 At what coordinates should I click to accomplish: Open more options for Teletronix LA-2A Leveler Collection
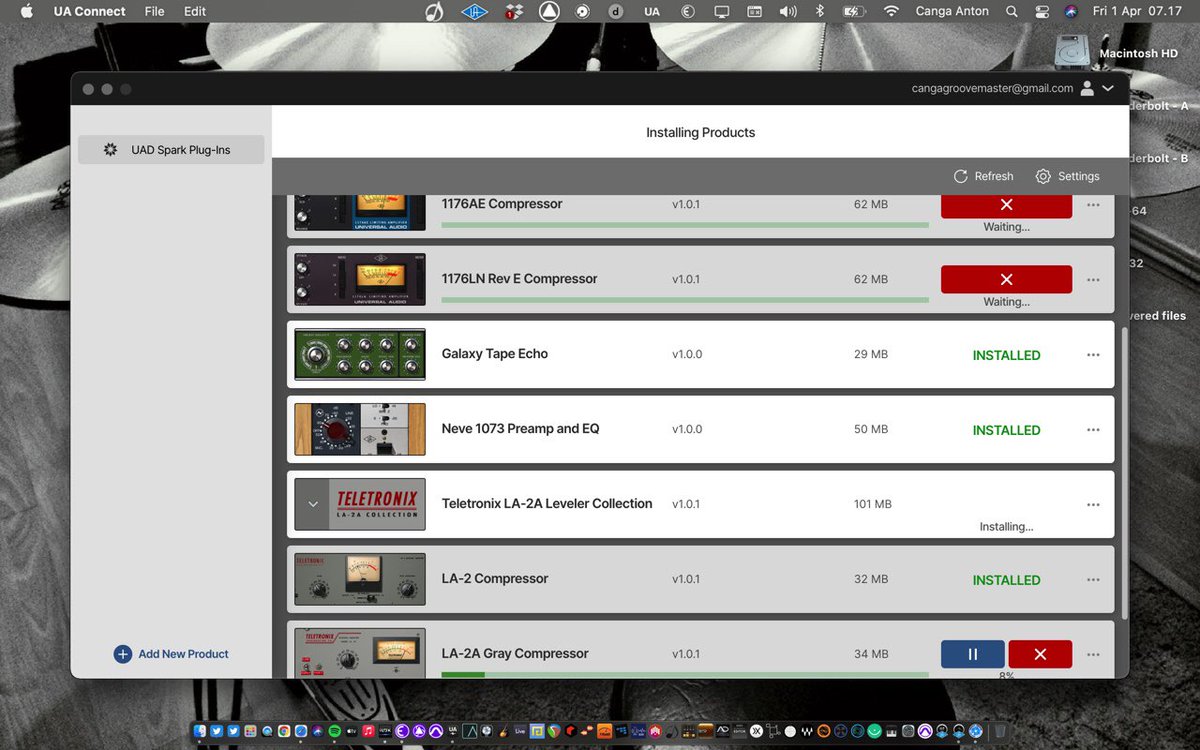[x=1093, y=505]
